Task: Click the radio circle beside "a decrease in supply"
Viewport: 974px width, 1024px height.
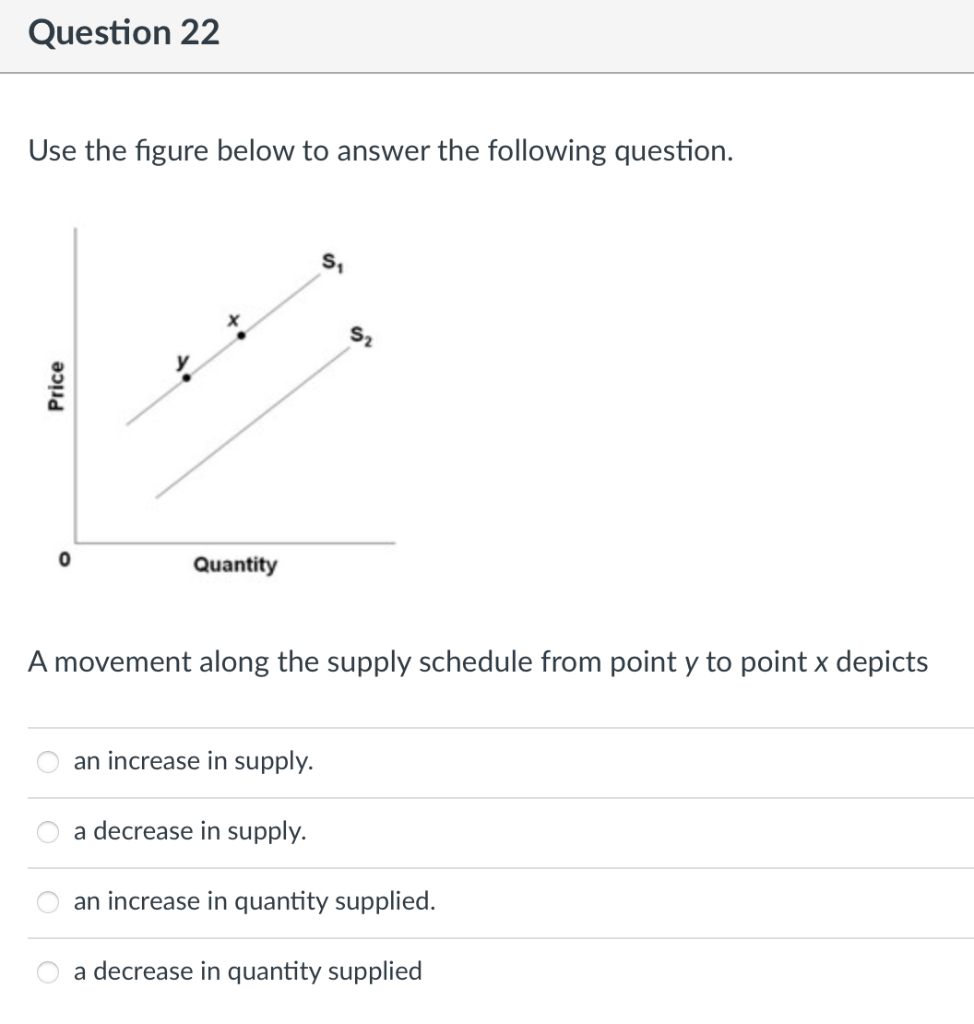Action: (46, 832)
